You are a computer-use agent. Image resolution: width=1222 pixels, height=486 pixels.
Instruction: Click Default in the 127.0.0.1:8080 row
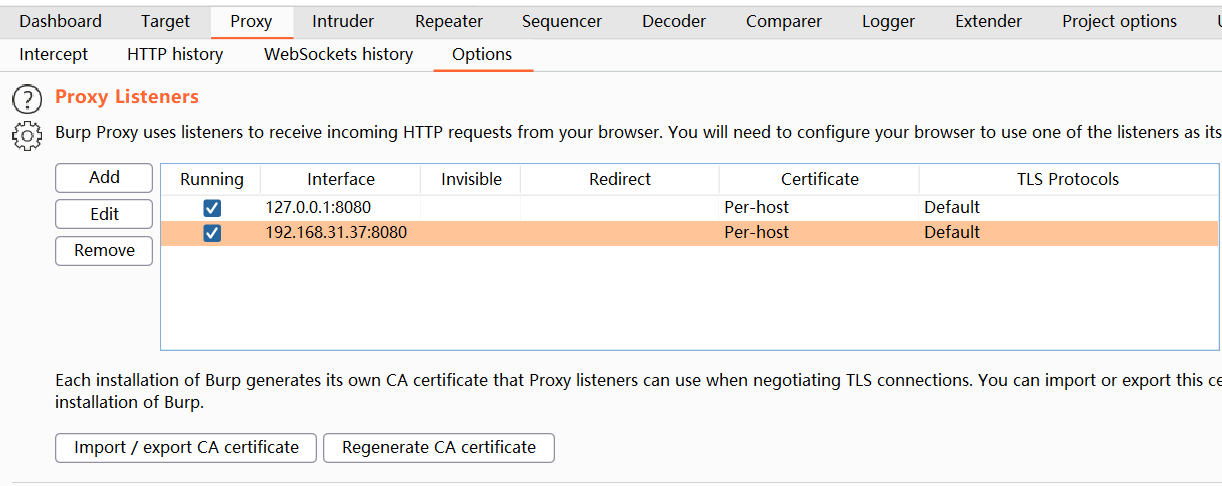pos(952,208)
